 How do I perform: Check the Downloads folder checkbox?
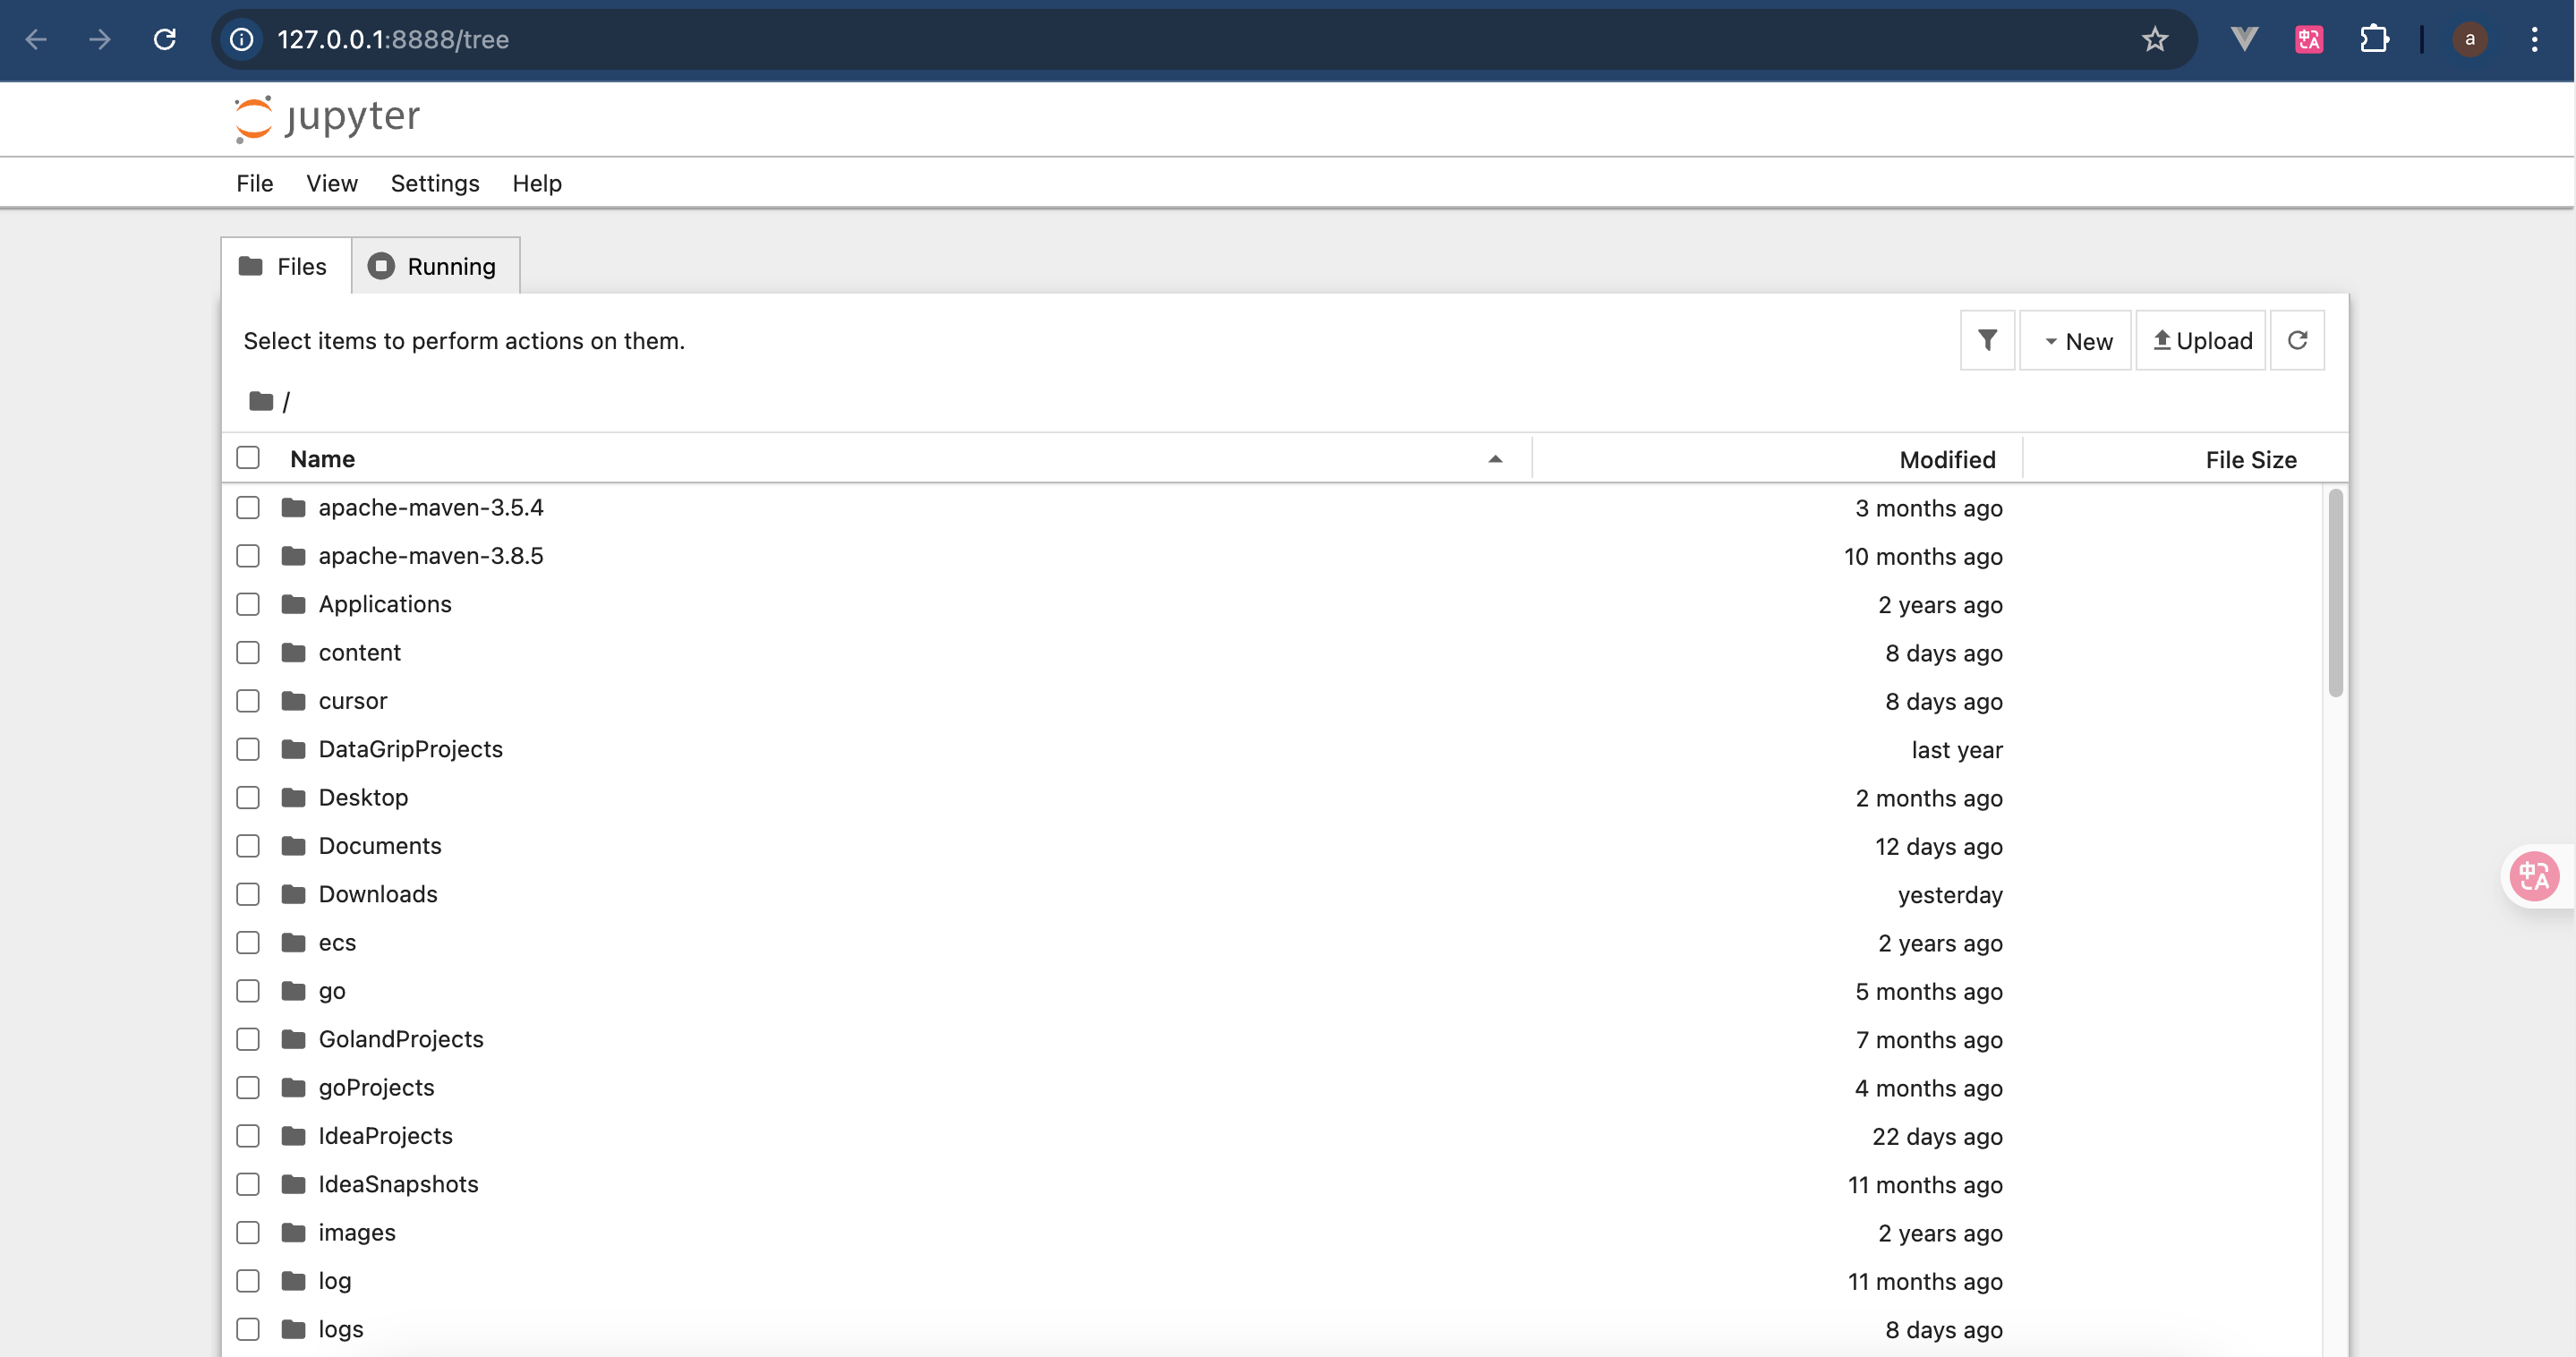[248, 894]
